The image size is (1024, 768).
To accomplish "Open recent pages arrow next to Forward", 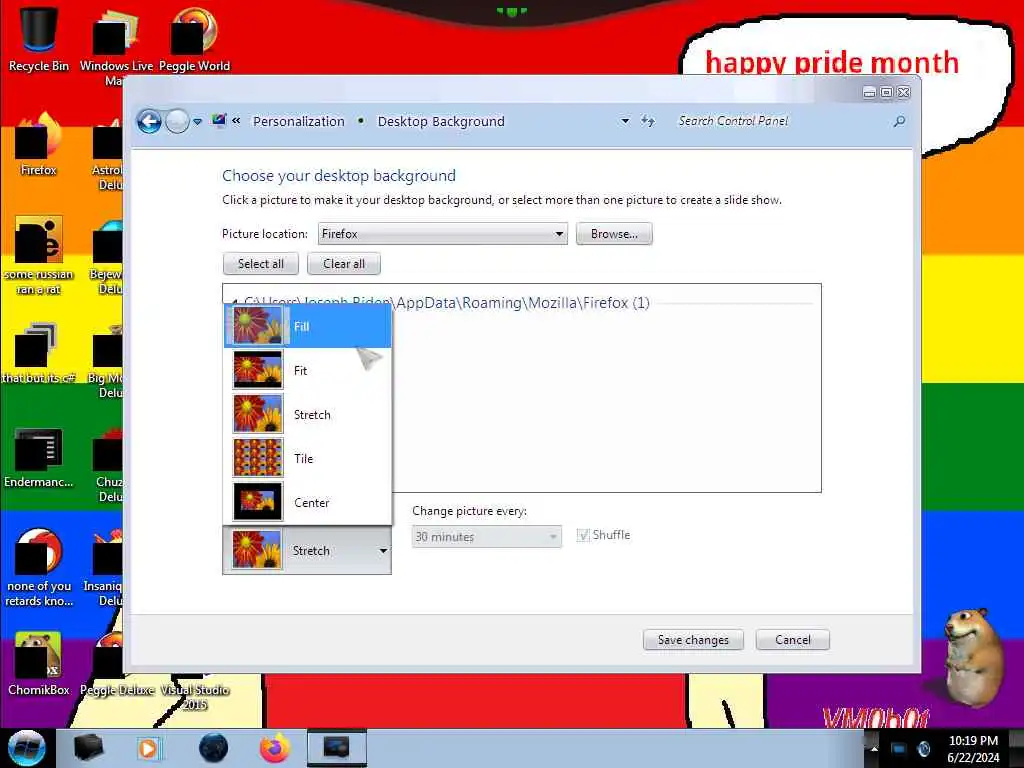I will (x=197, y=121).
